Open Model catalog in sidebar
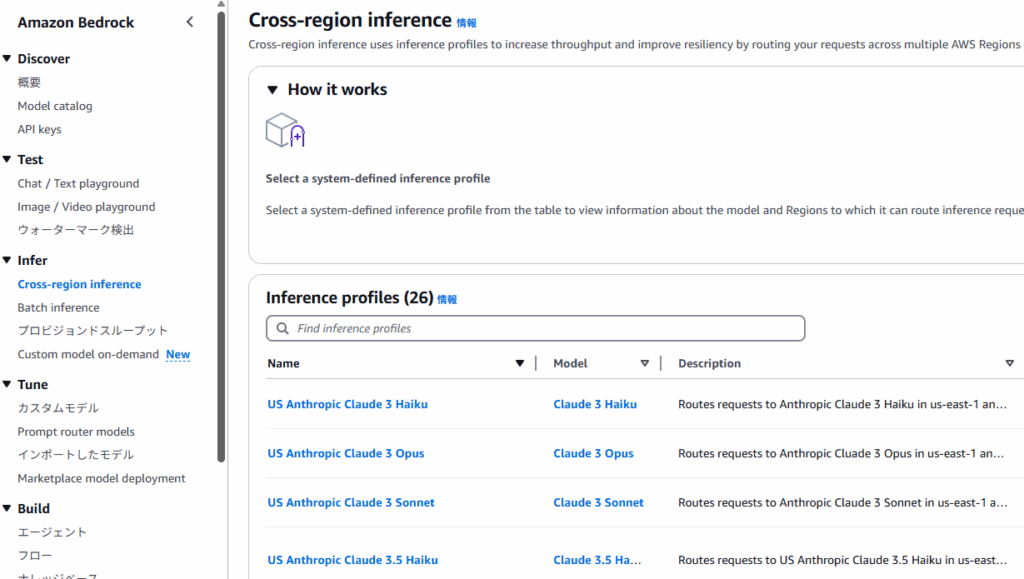Viewport: 1024px width, 579px height. coord(55,106)
